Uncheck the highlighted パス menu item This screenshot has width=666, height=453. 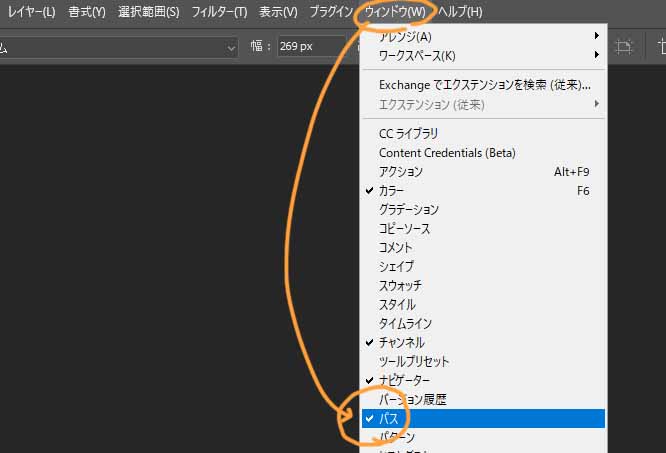point(392,418)
